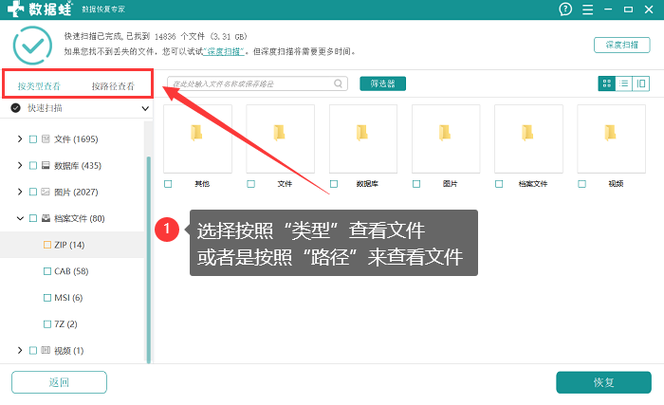Click the left tree panel scrollbar

coord(148,259)
